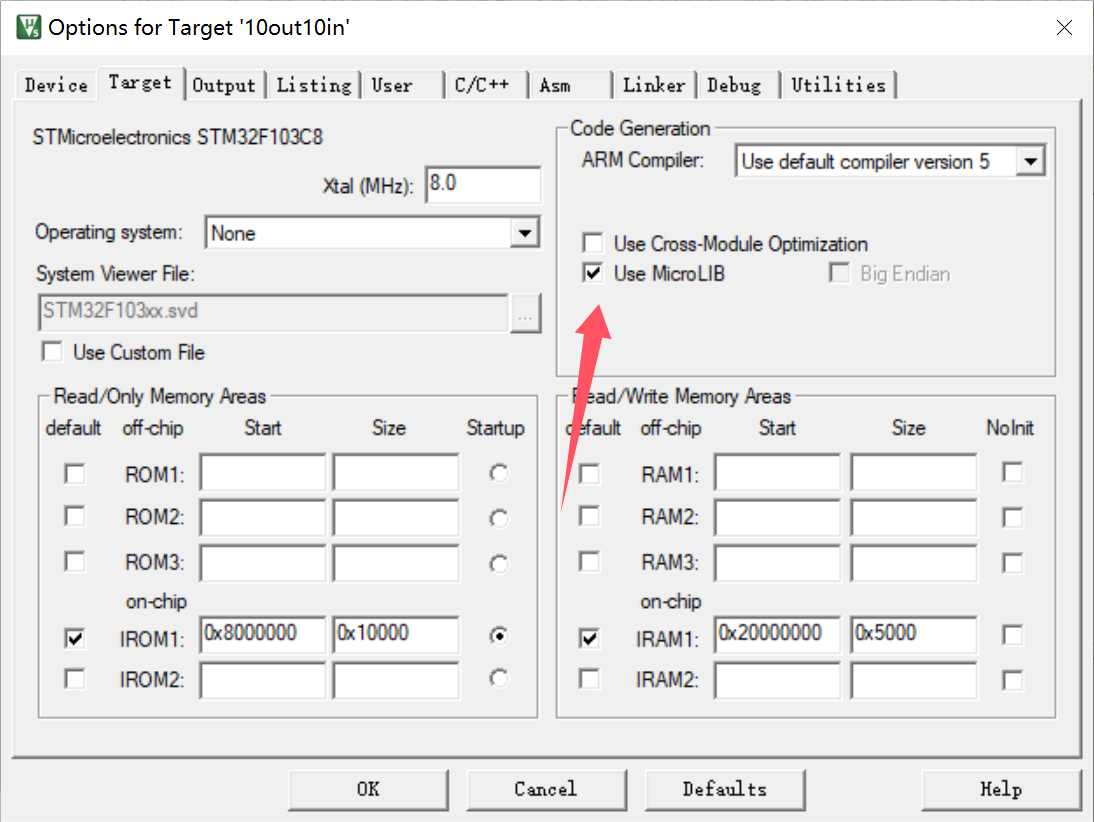This screenshot has width=1094, height=822.
Task: Click the ROM1 Size field
Action: [x=396, y=472]
